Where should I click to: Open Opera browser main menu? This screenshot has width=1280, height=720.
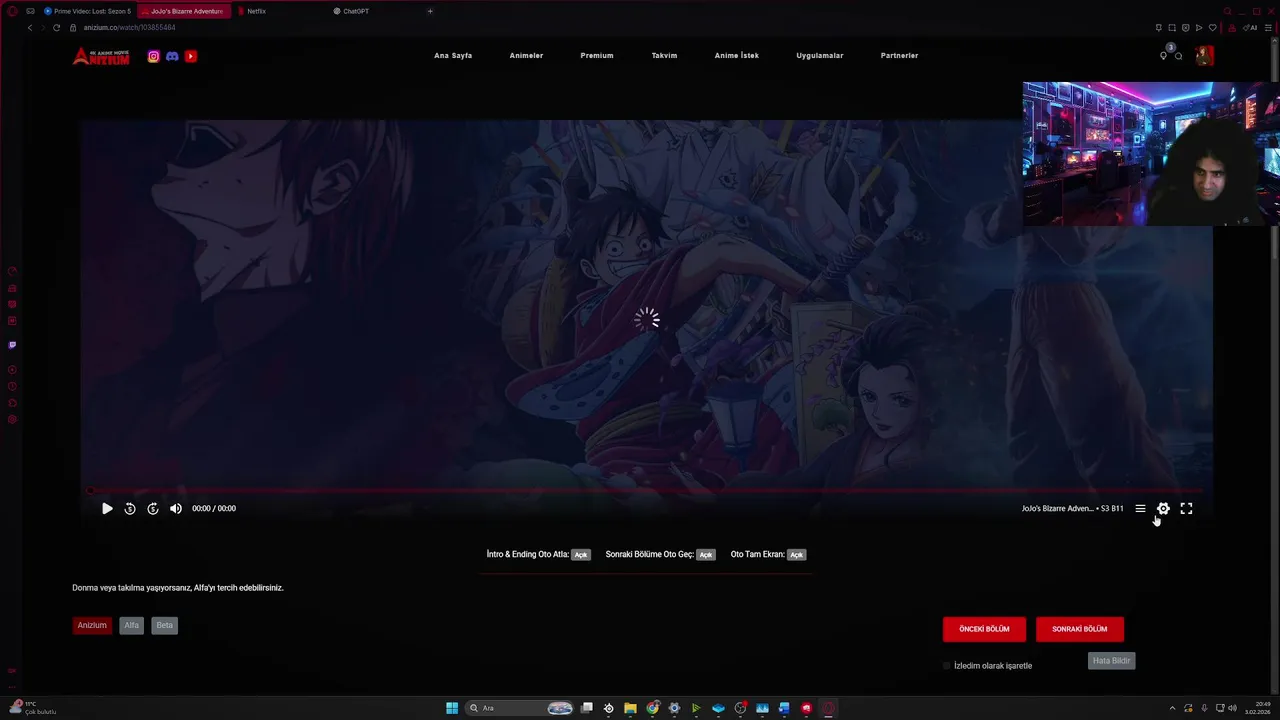pyautogui.click(x=12, y=11)
